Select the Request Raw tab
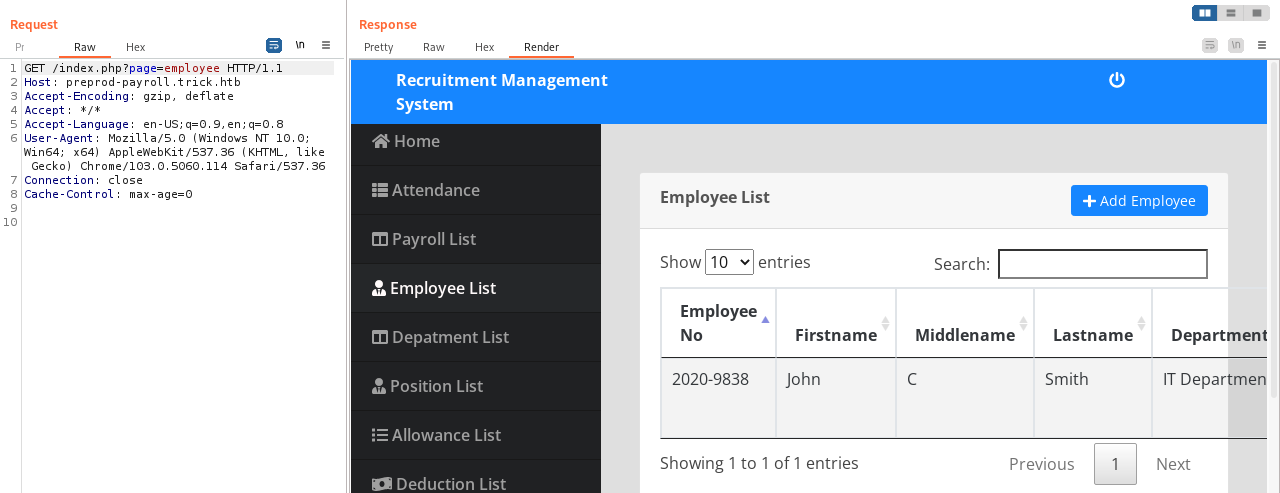This screenshot has width=1280, height=493. (85, 47)
